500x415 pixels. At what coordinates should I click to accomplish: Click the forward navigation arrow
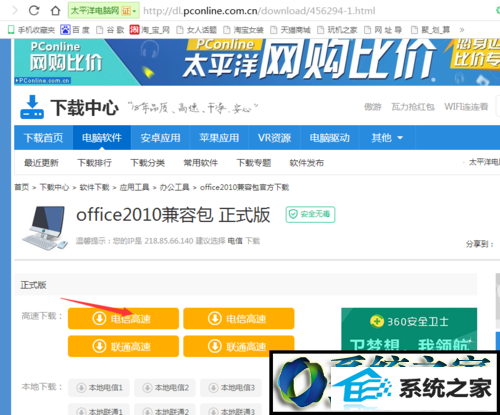pos(14,11)
